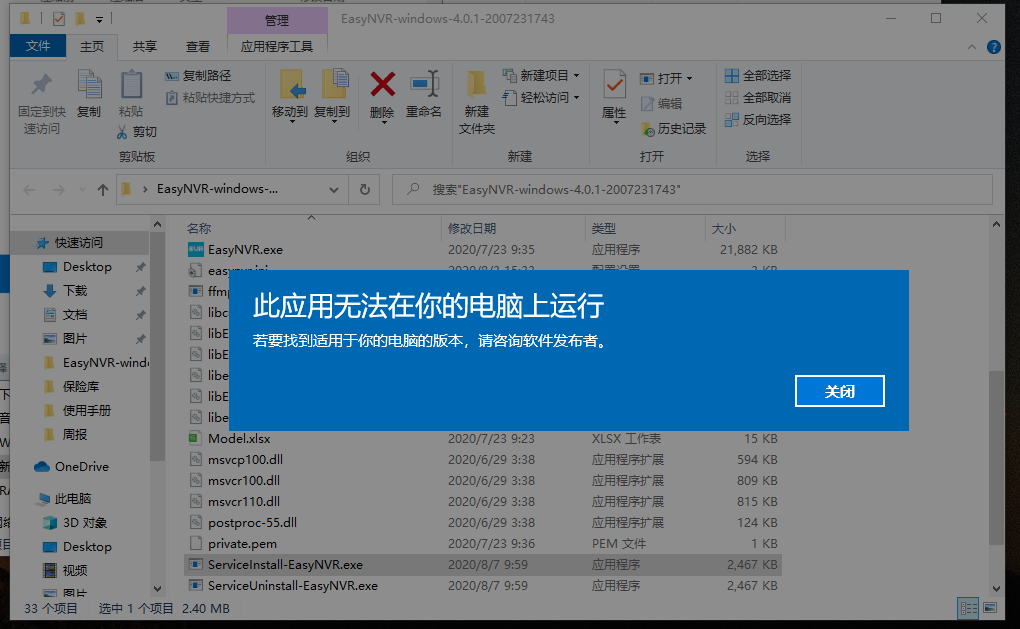Click 反向选择 invert selection

click(758, 120)
